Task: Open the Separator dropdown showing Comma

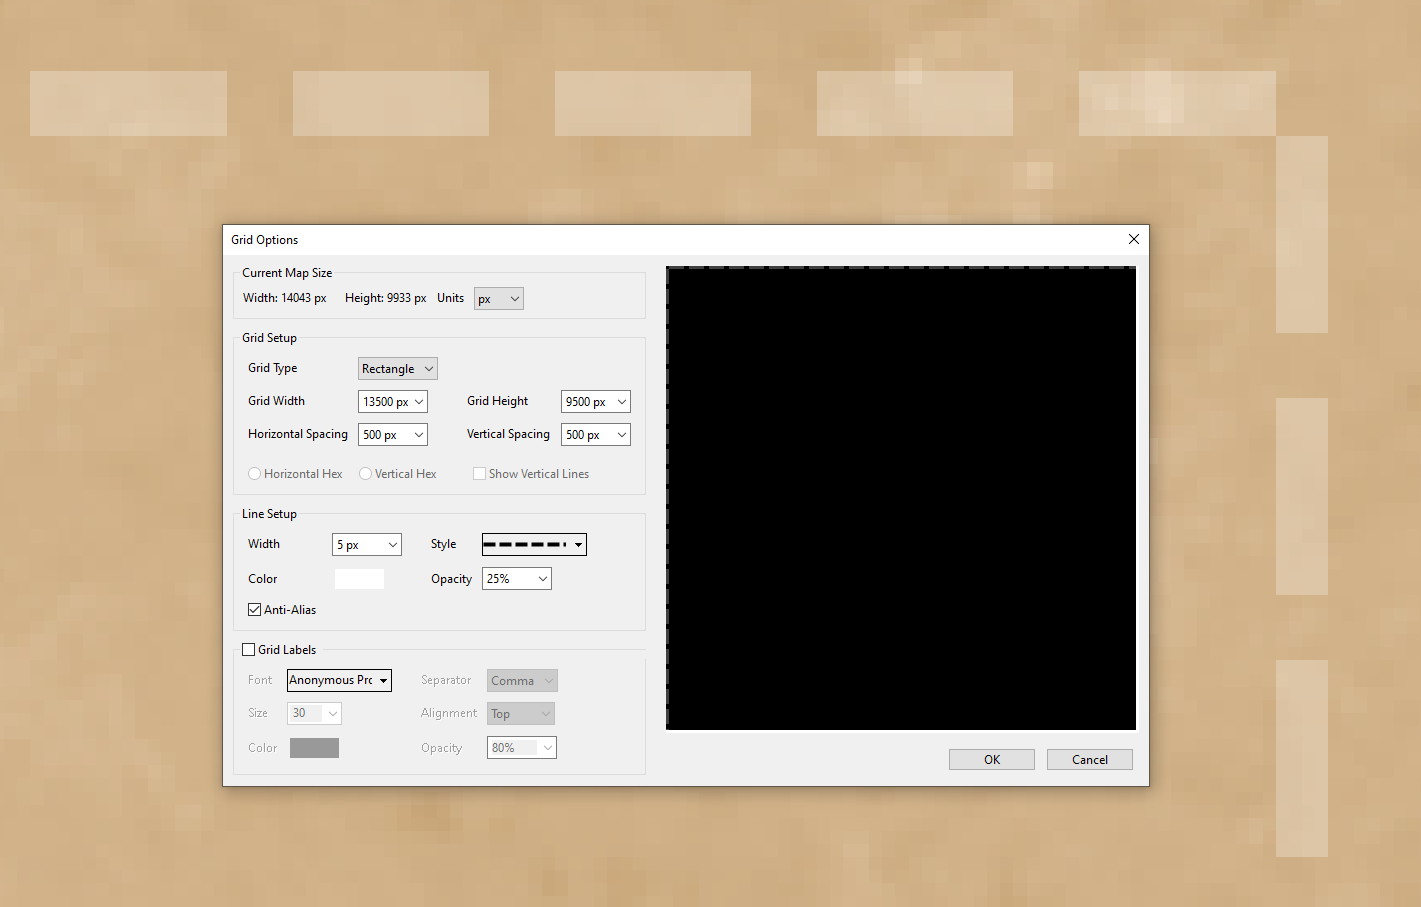Action: pos(522,681)
